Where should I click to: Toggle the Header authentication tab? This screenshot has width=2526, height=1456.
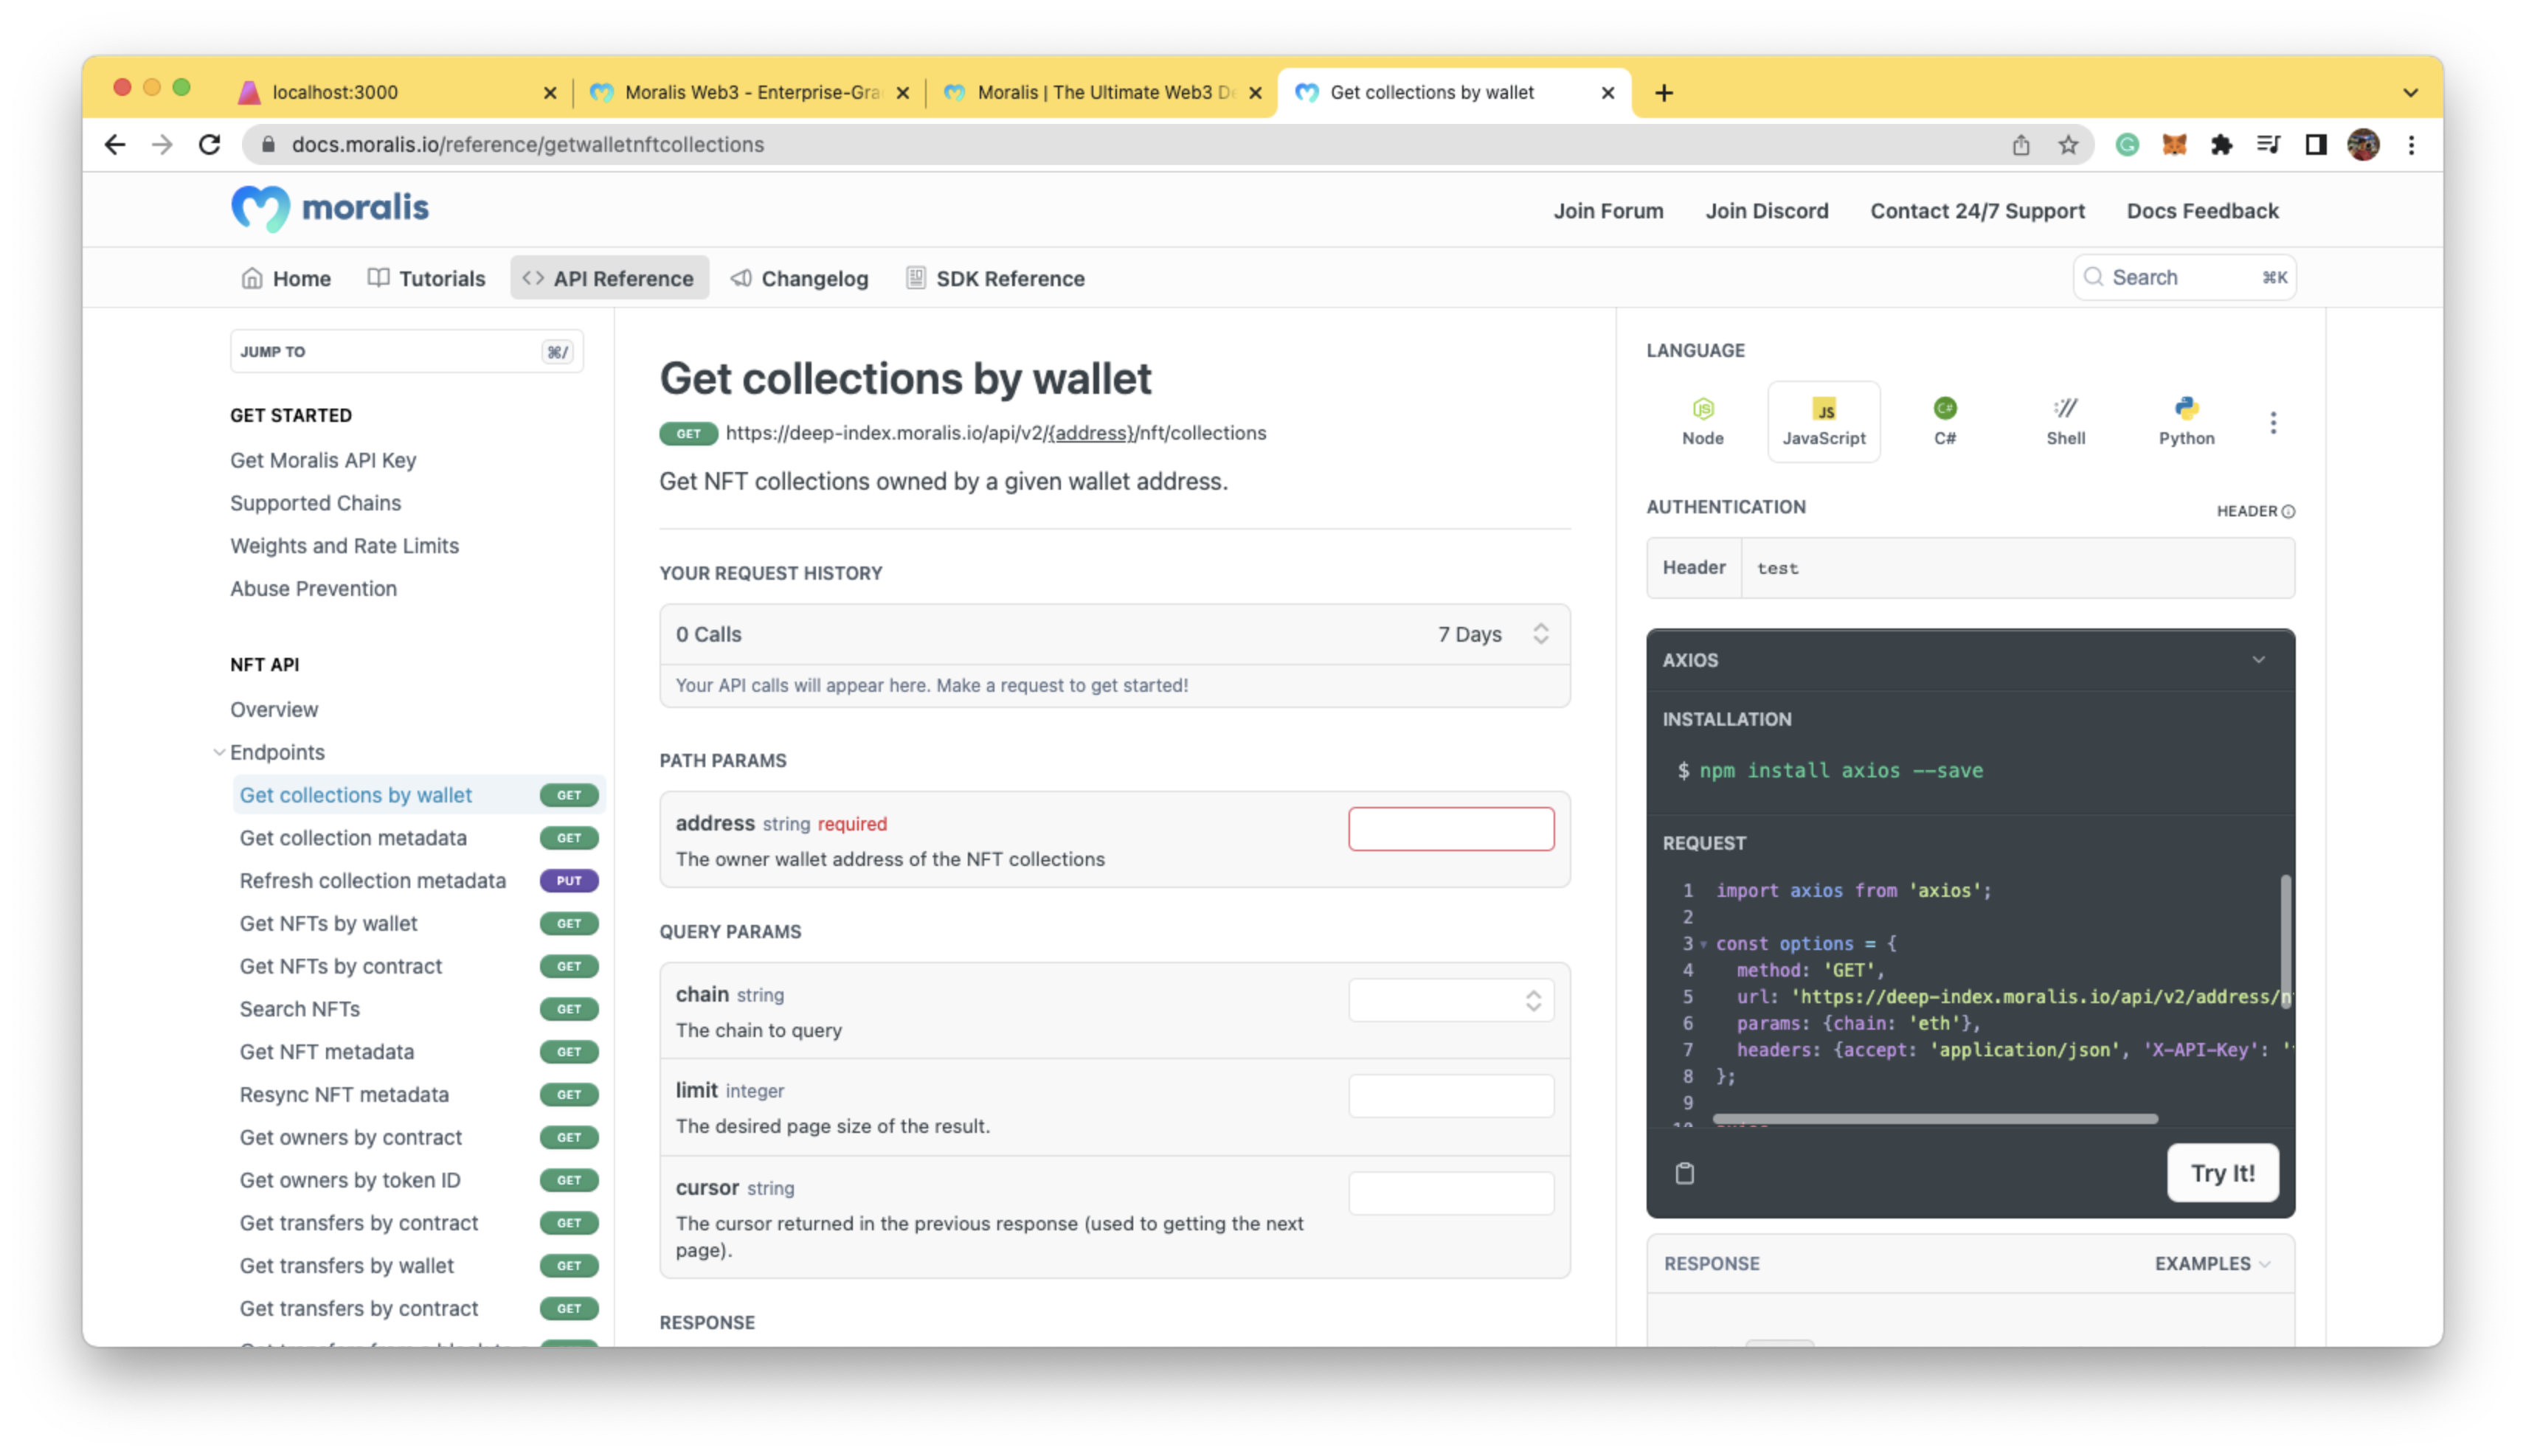(x=1693, y=567)
